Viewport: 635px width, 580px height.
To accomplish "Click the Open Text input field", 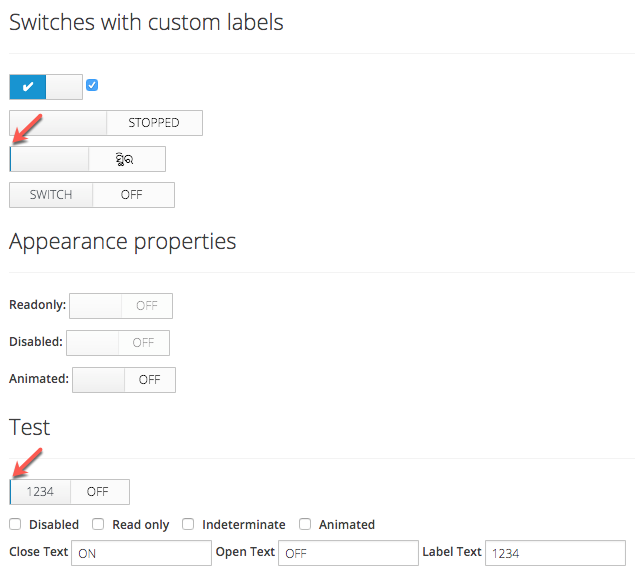I will (348, 553).
